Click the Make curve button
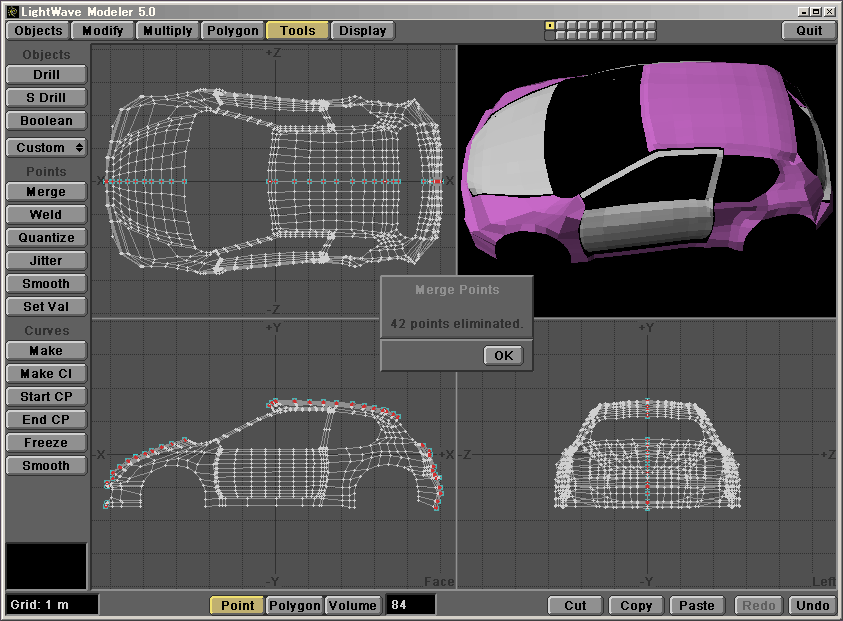This screenshot has height=621, width=843. 46,351
